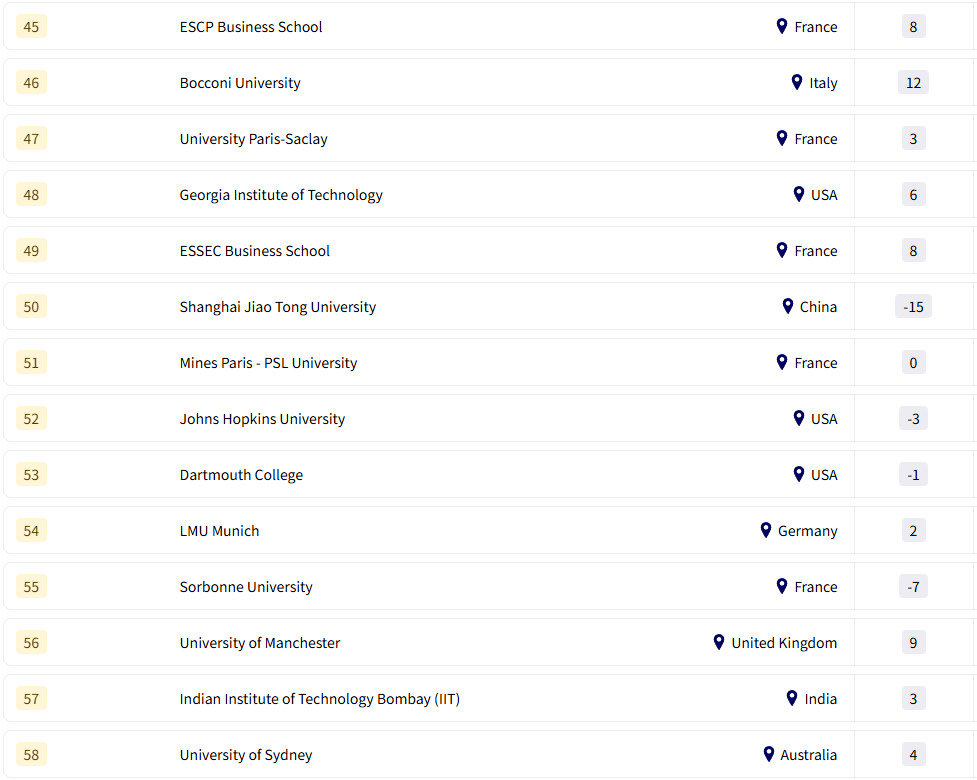Select University Paris-Saclay
977x780 pixels.
click(x=254, y=139)
